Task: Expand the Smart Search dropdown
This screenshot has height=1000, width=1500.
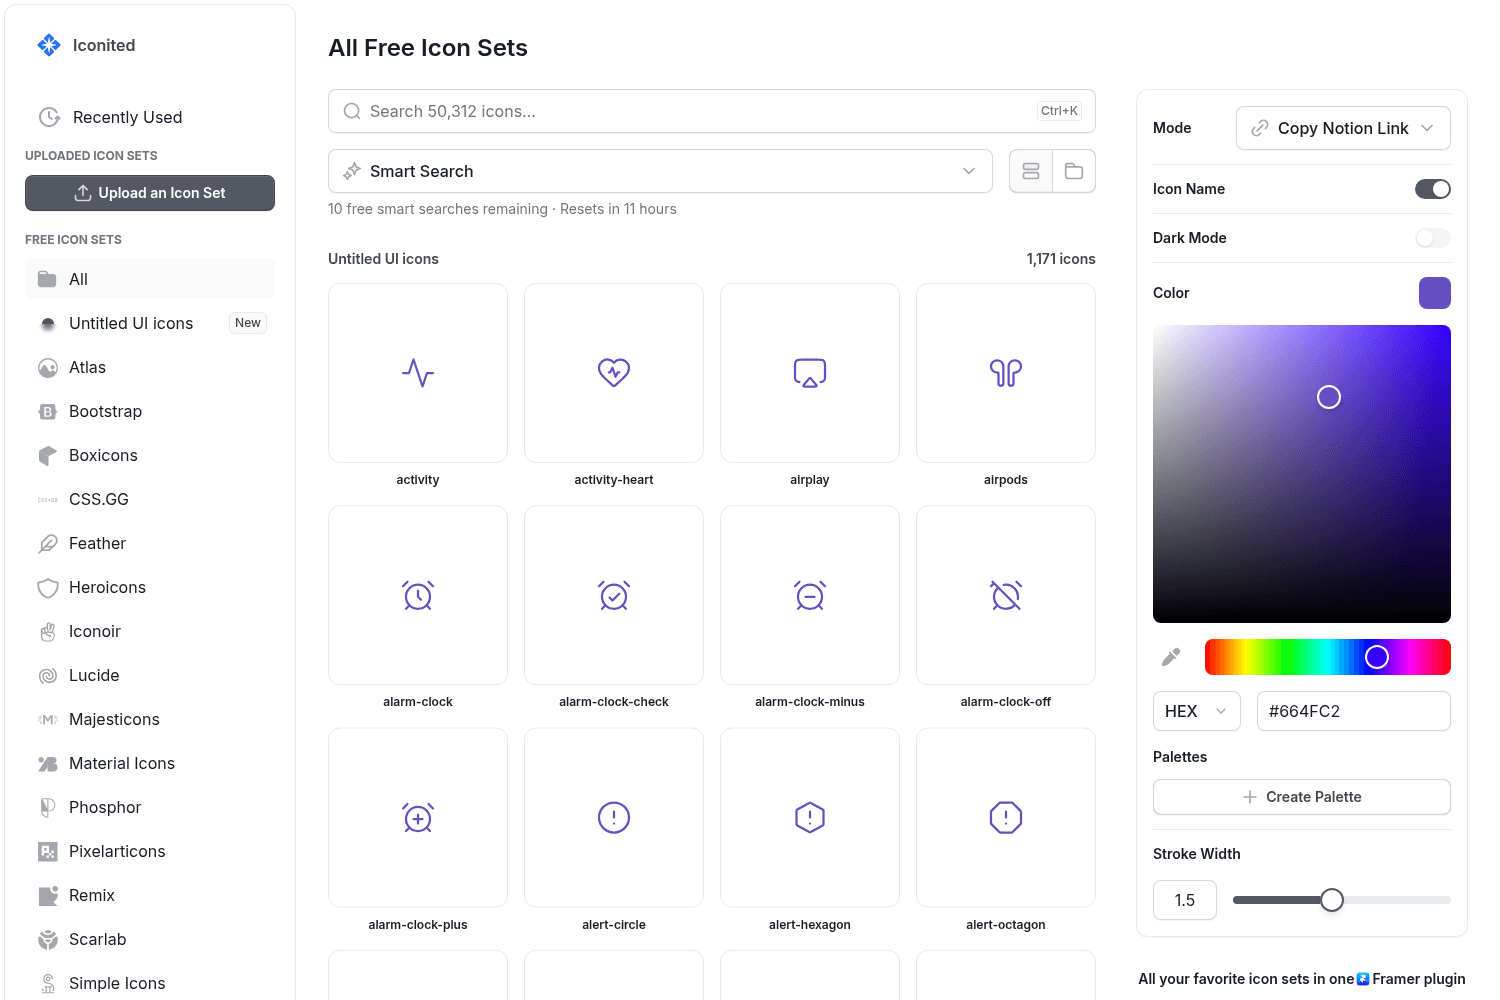Action: [660, 171]
